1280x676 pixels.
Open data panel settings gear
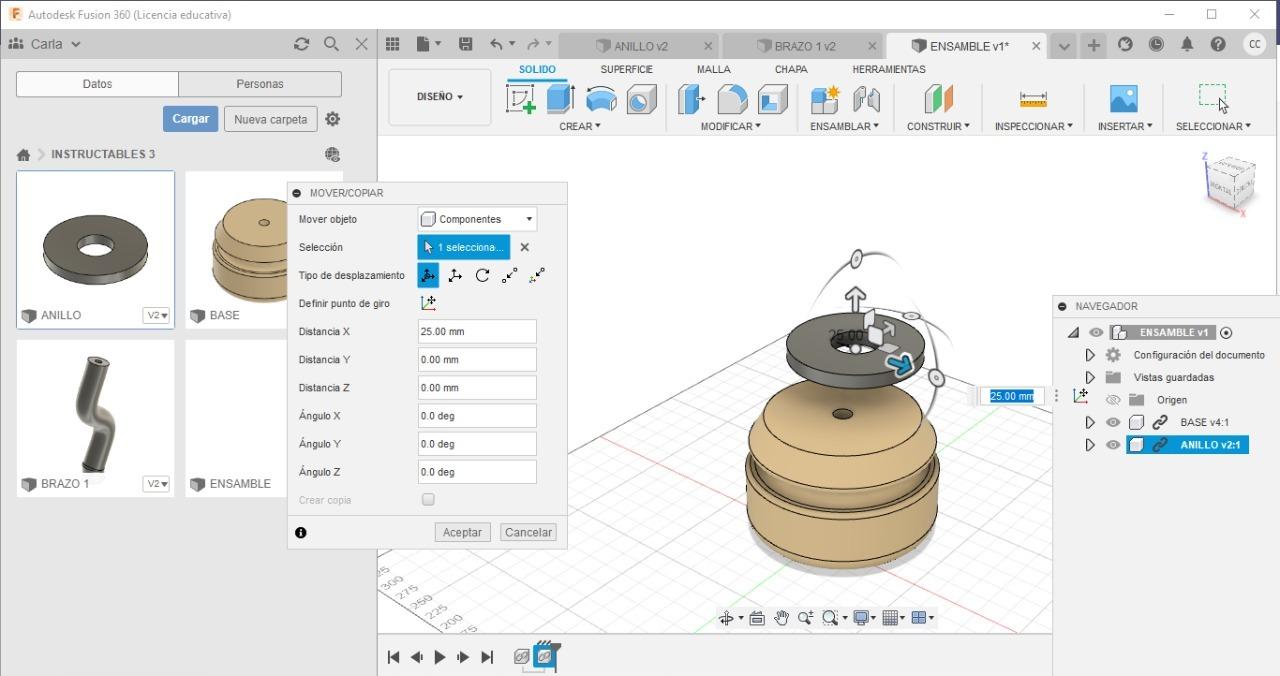point(333,119)
